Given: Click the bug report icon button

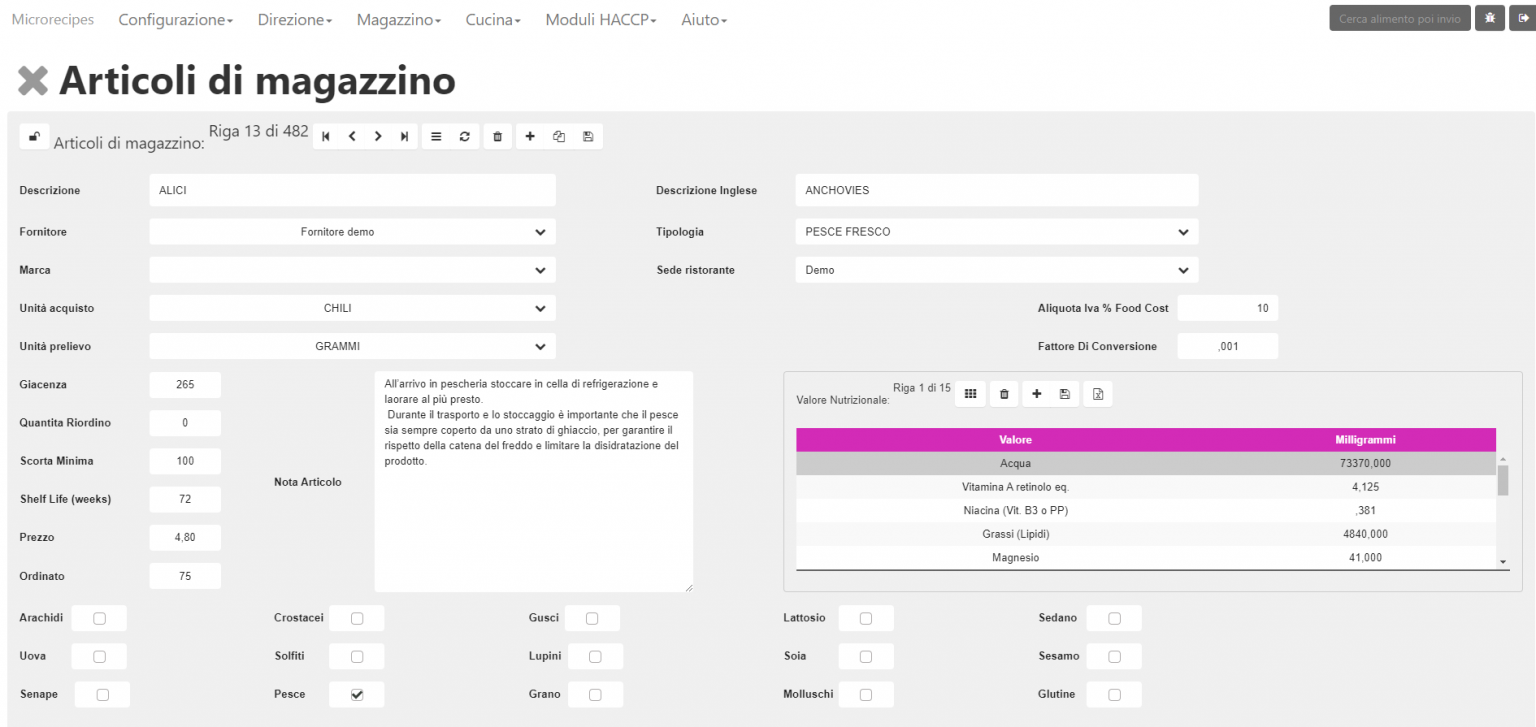Looking at the screenshot, I should 1490,18.
